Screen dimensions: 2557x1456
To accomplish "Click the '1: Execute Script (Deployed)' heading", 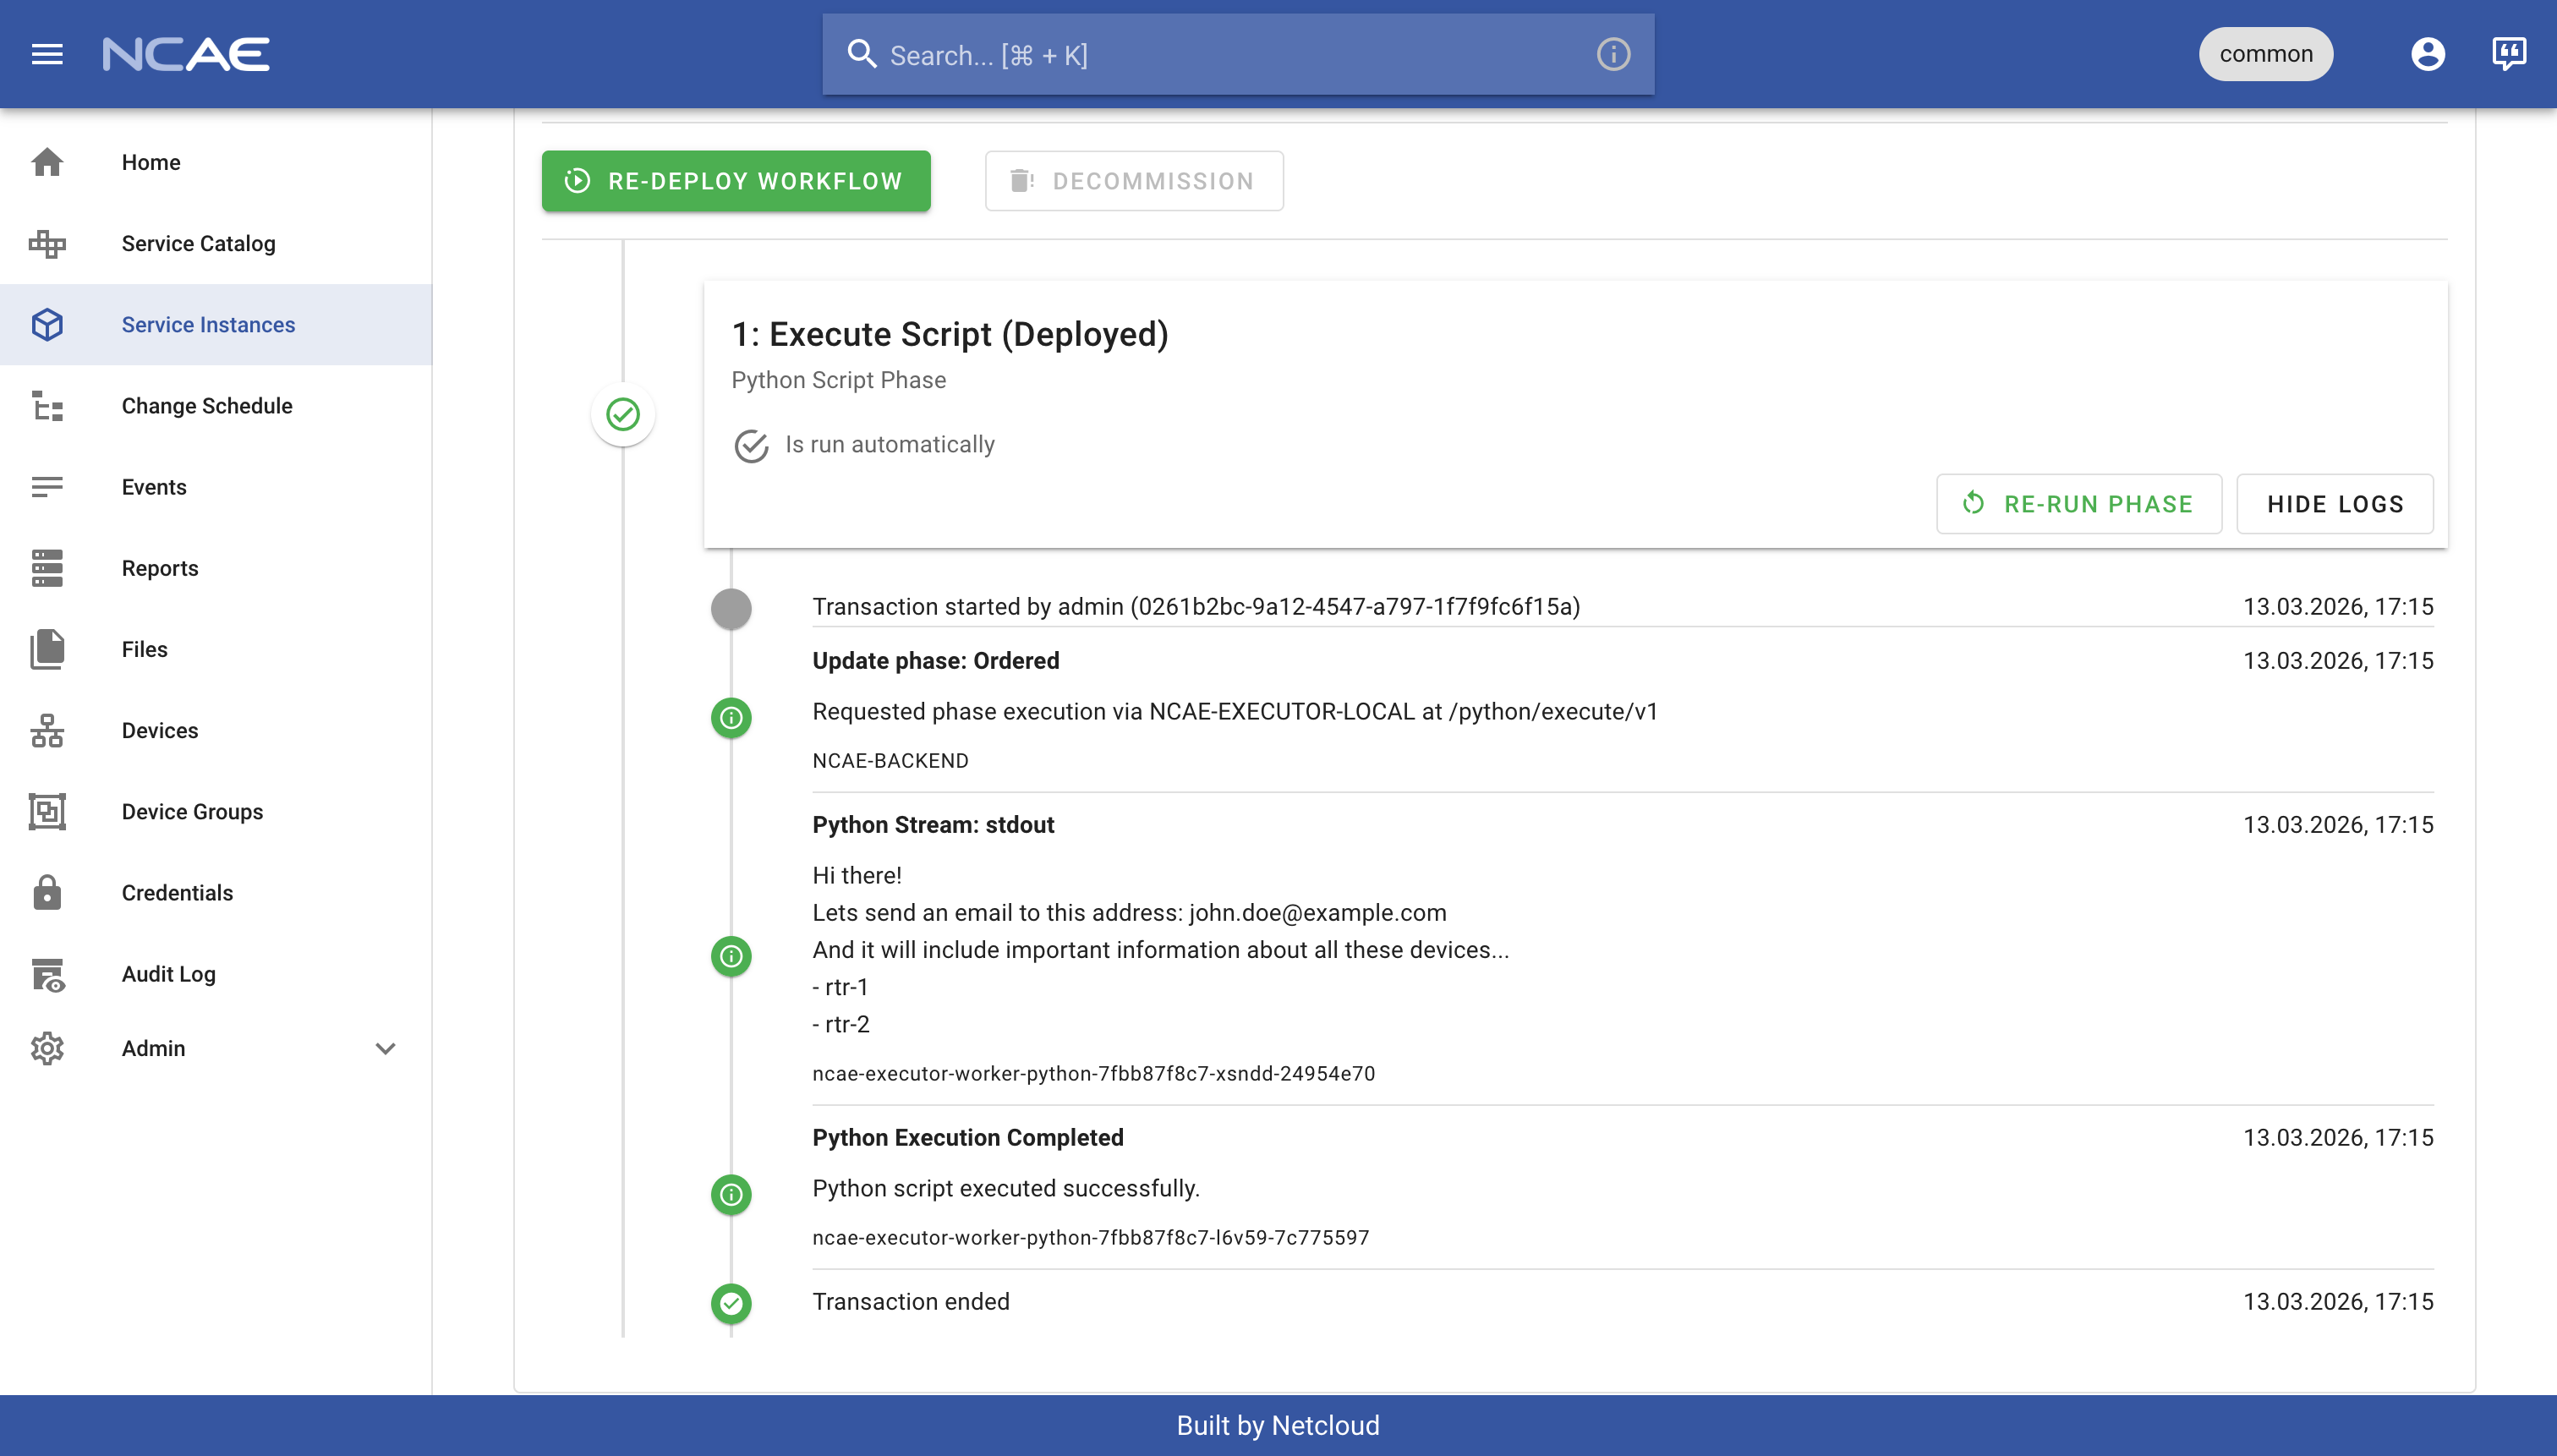I will (x=950, y=334).
